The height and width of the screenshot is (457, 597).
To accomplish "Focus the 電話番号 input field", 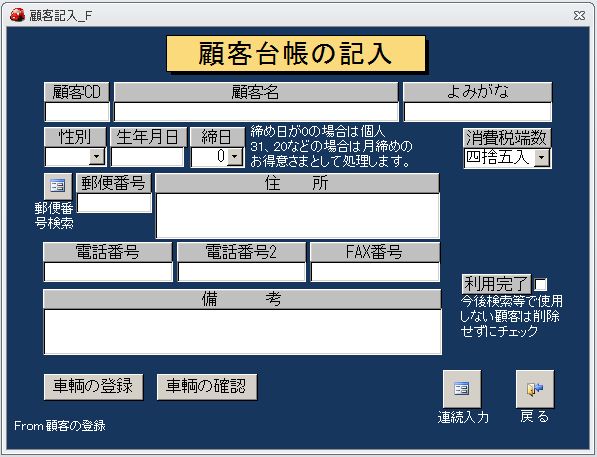I will tap(108, 272).
